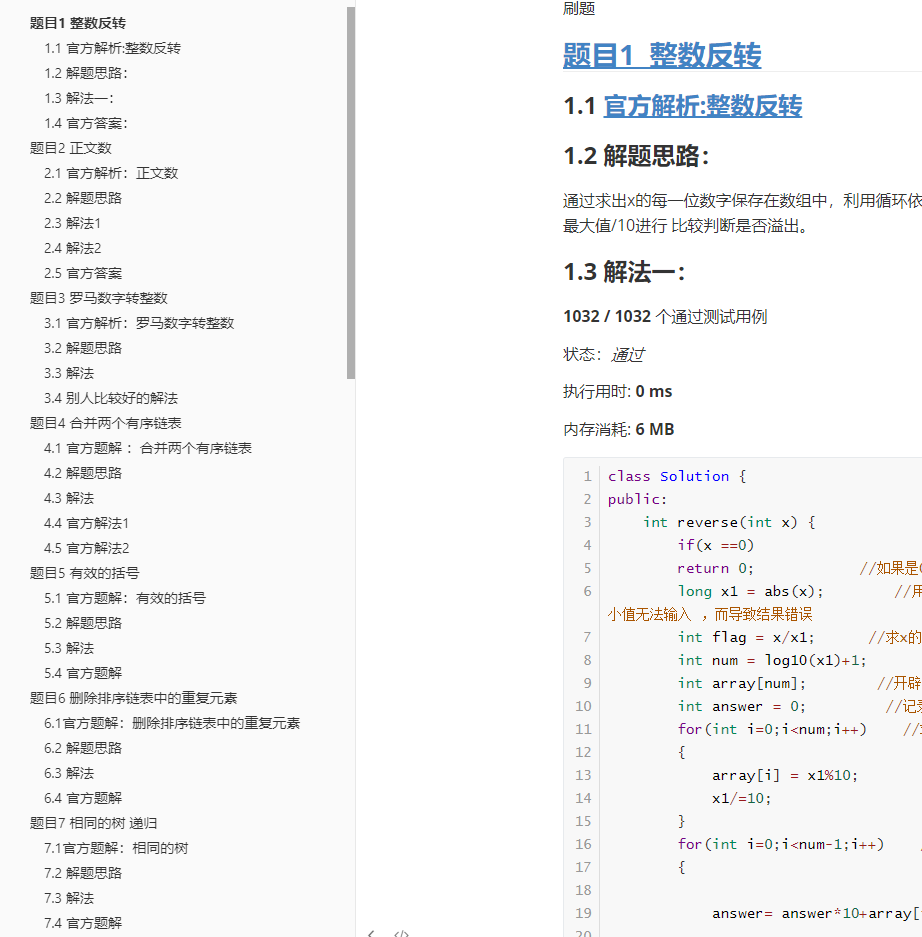This screenshot has height=937, width=922.
Task: Open outline item 3.3 解法
Action: [69, 373]
